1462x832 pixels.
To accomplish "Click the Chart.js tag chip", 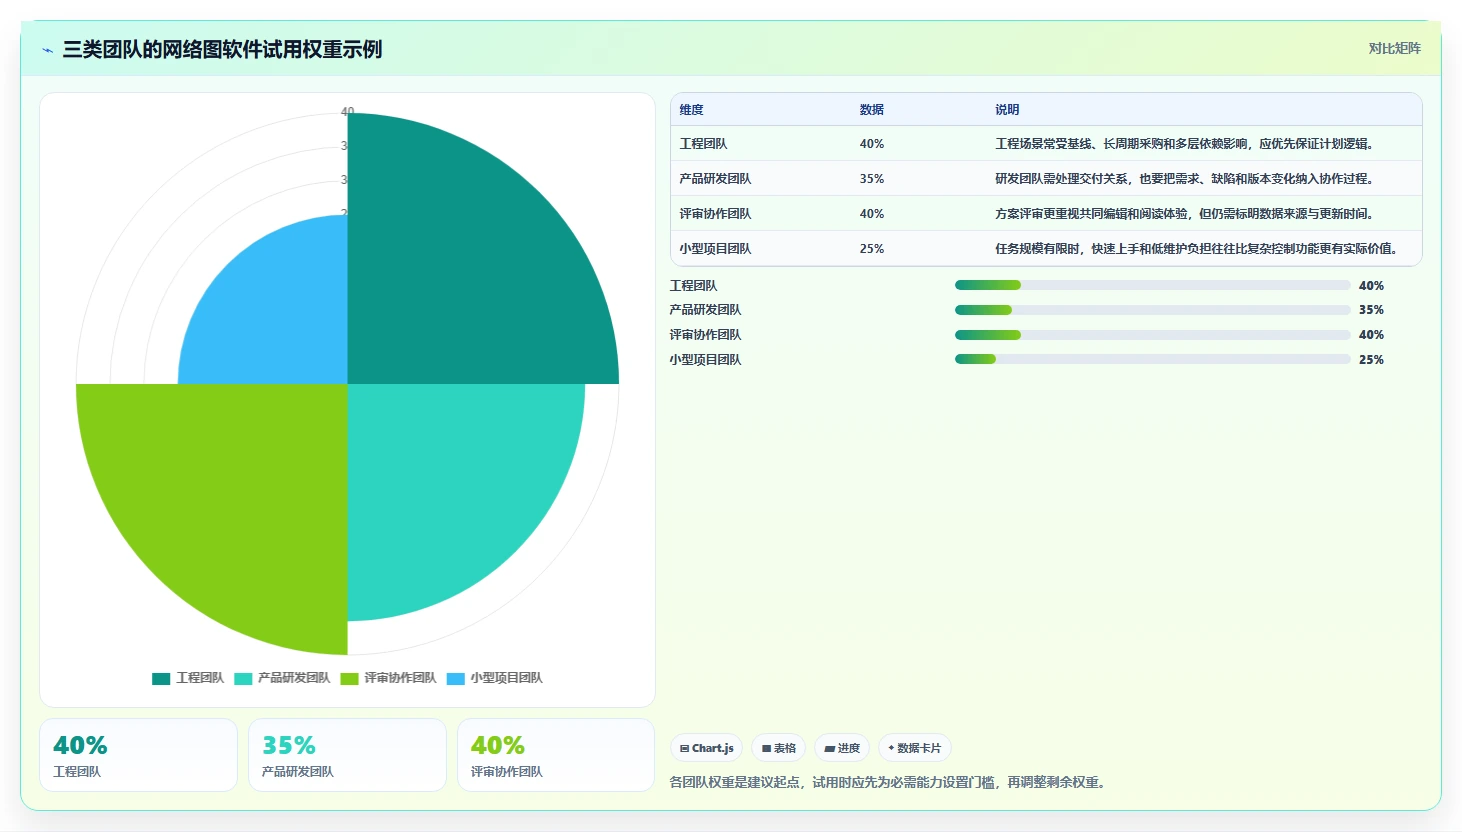I will pos(706,748).
